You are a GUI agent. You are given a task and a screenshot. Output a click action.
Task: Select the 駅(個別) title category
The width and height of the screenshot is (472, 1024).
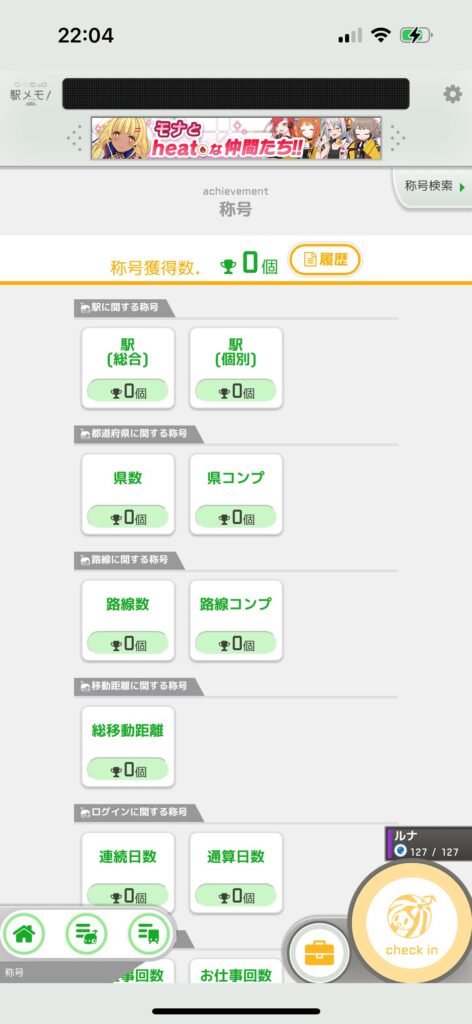[x=236, y=368]
